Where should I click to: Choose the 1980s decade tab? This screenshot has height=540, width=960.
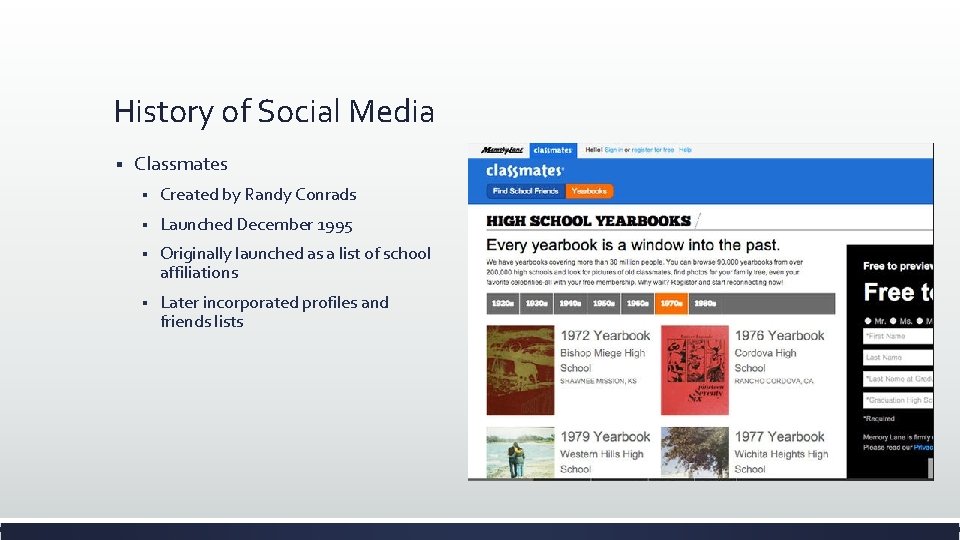pos(705,304)
